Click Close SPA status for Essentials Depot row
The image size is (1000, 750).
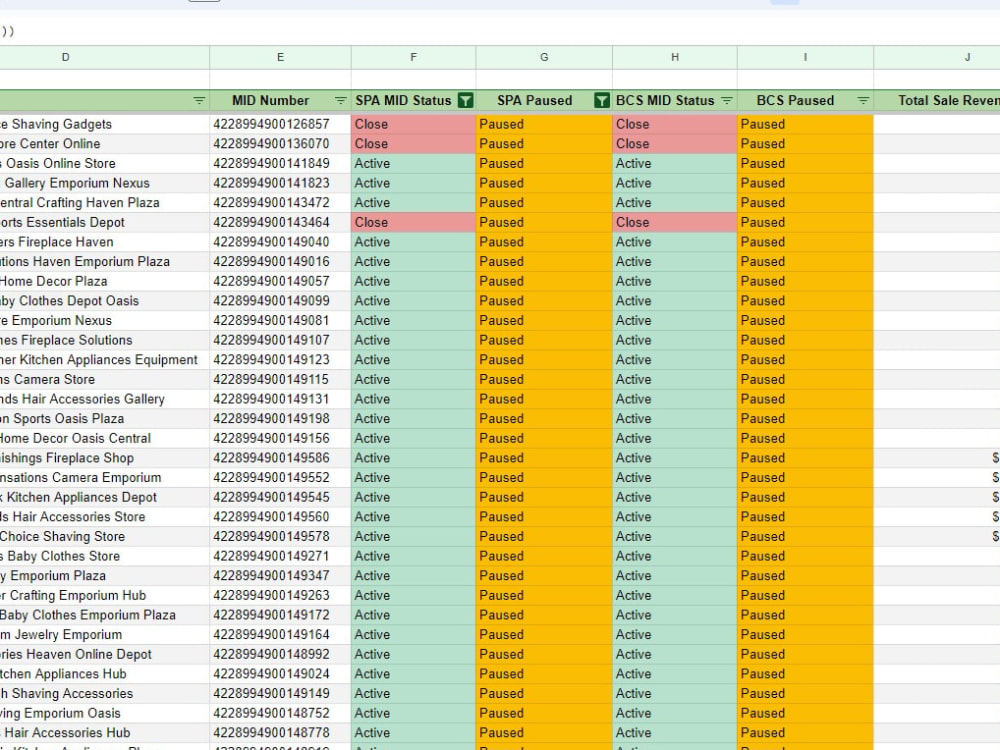[x=413, y=223]
